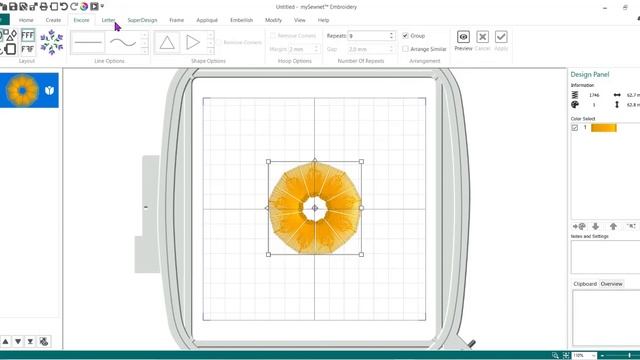
Task: Click the Undo arrow icon
Action: coord(64,7)
